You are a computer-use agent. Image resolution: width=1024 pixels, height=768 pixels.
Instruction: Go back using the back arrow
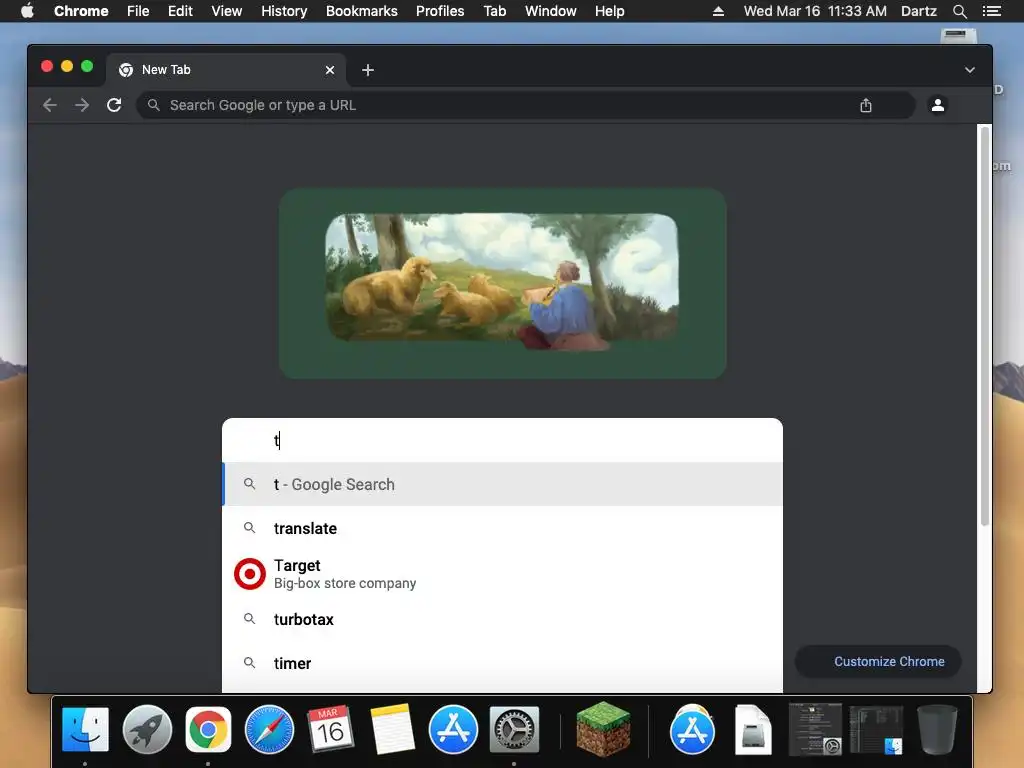click(50, 105)
